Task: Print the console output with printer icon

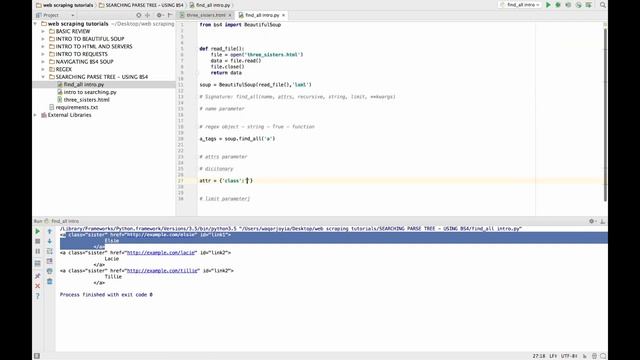Action: pos(50,271)
